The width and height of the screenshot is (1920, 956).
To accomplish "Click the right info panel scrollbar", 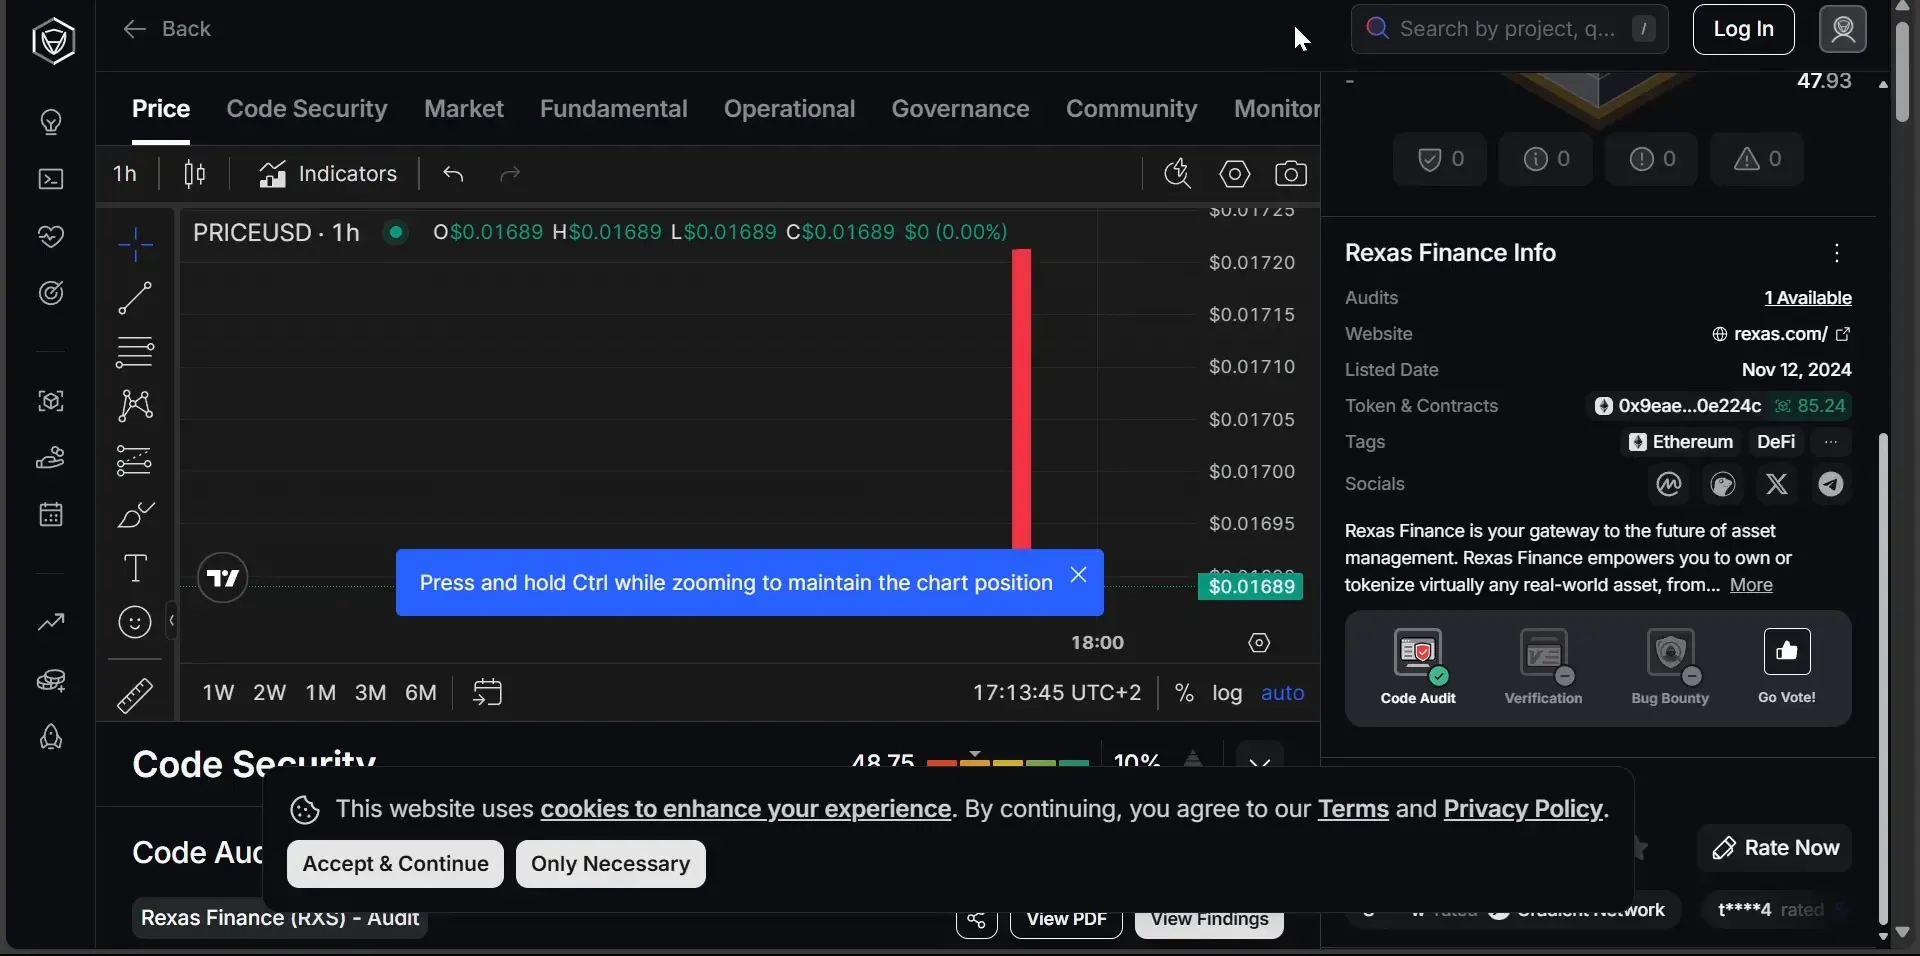I will coord(1883,680).
